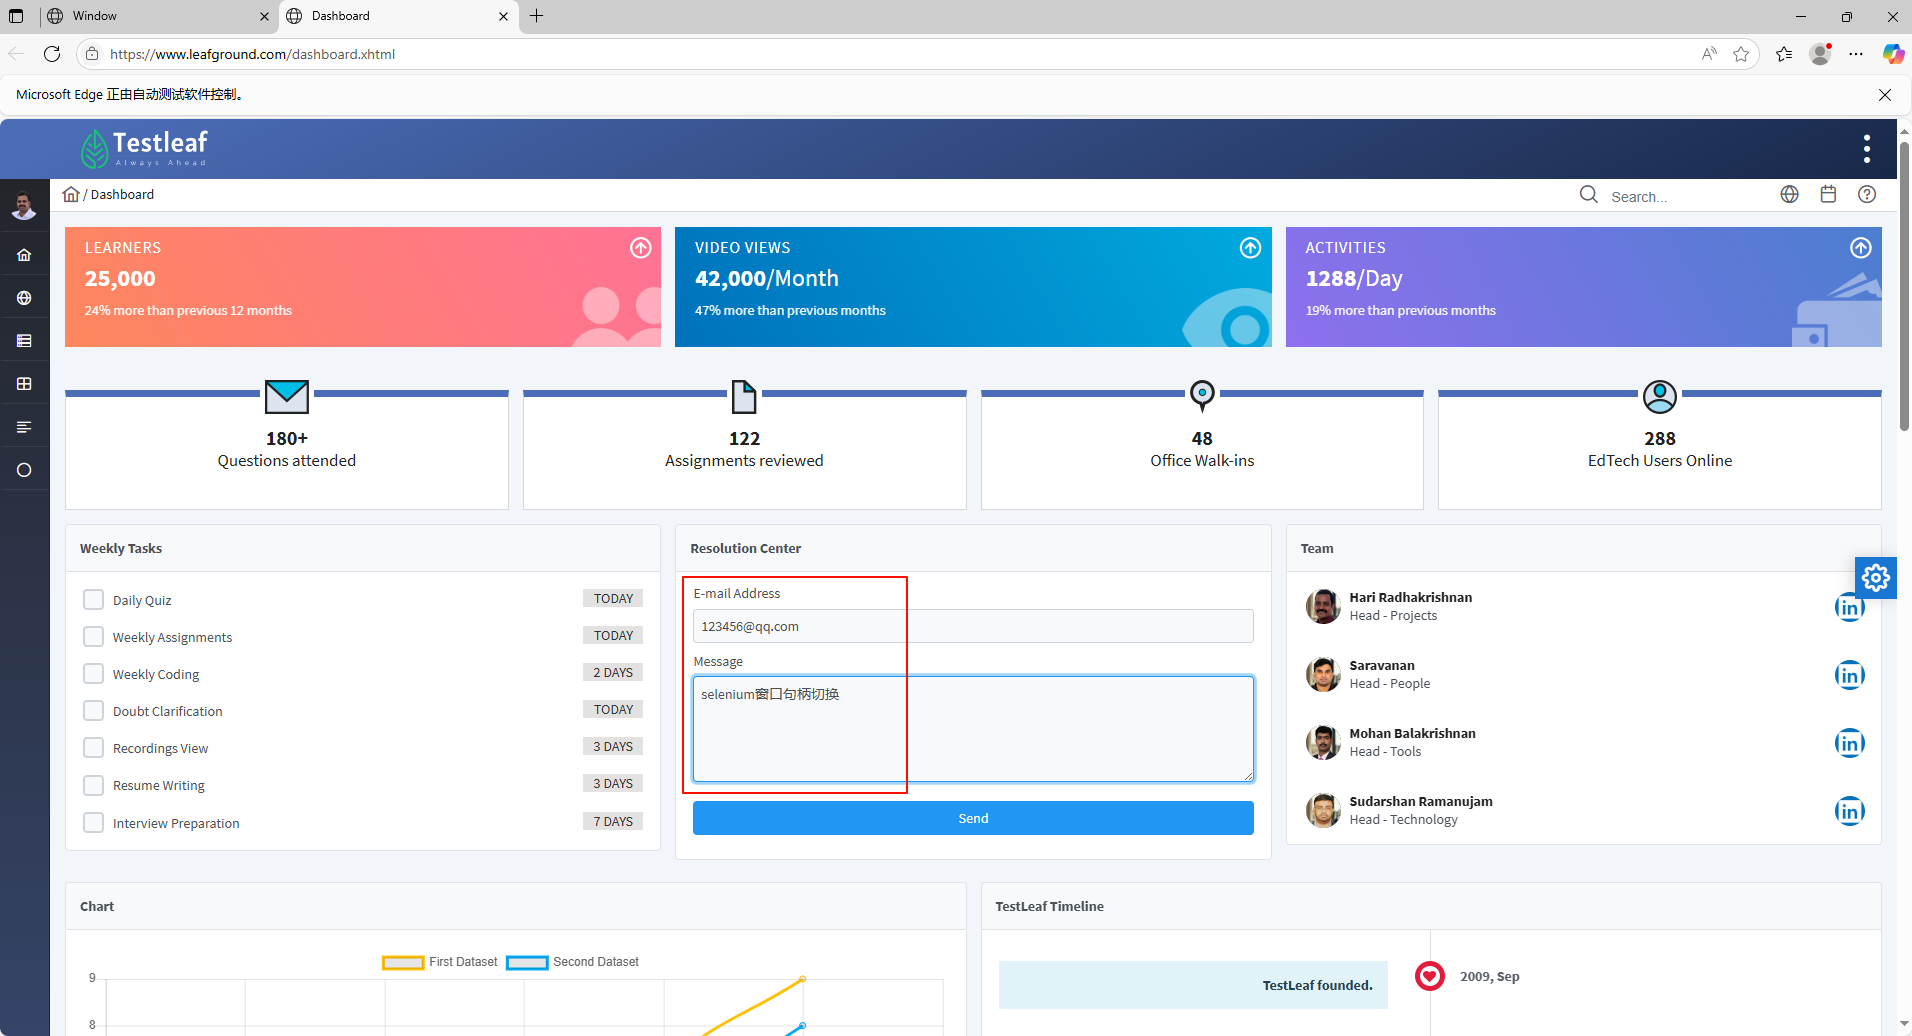Switch to the Window browser tab
Viewport: 1912px width, 1036px height.
pyautogui.click(x=160, y=16)
